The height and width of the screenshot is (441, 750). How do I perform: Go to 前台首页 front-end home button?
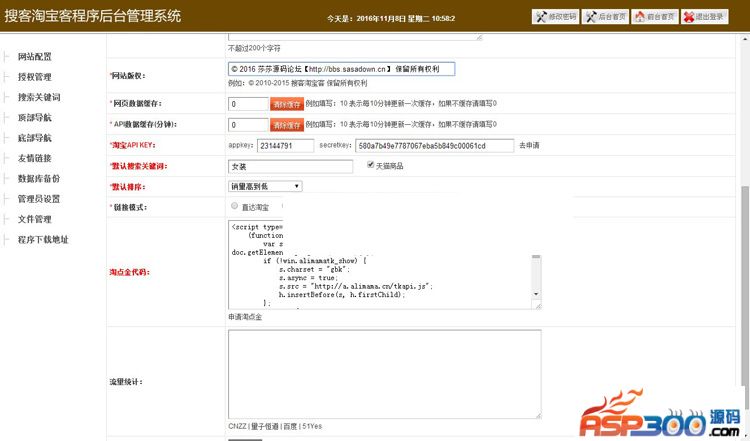(x=655, y=17)
